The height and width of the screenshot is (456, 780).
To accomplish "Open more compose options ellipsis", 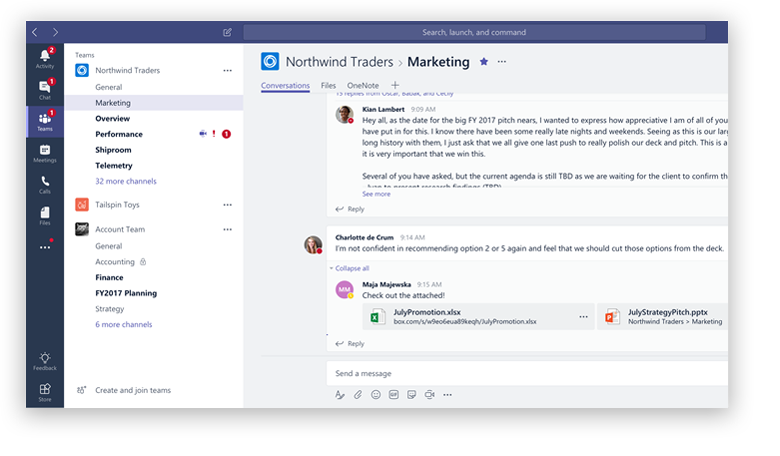I will point(448,395).
